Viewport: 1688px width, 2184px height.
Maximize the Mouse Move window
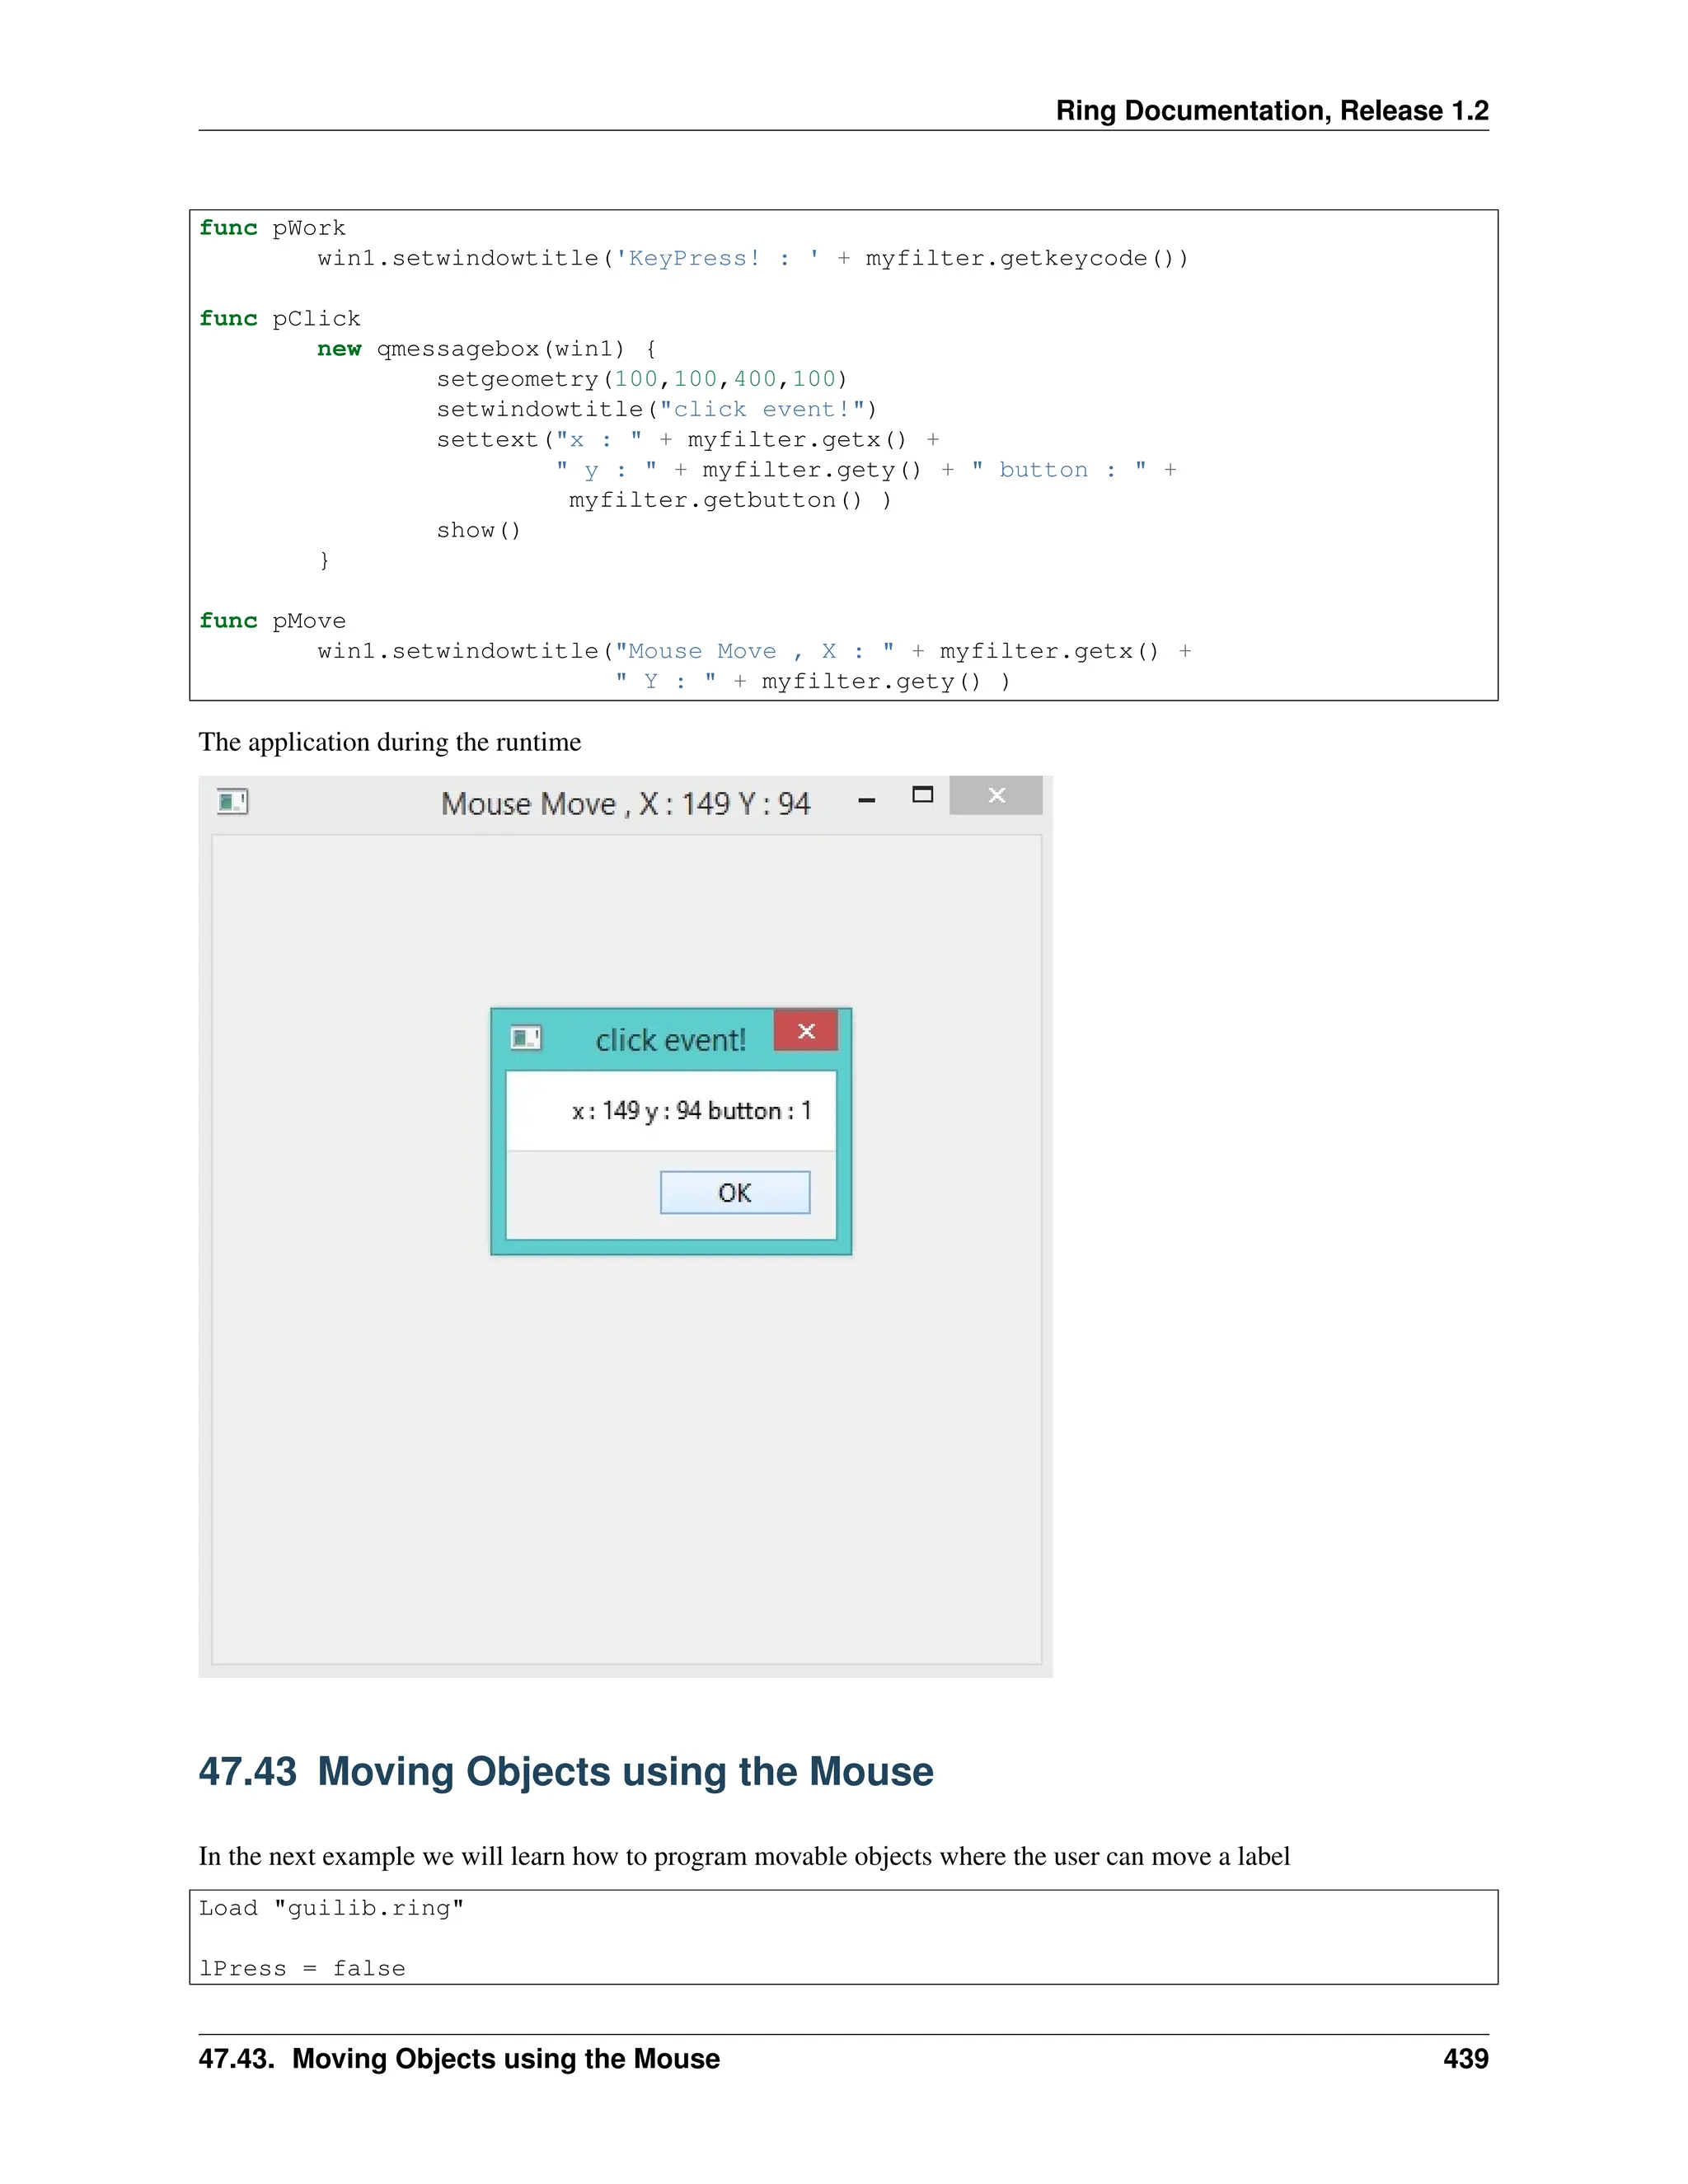(x=922, y=795)
